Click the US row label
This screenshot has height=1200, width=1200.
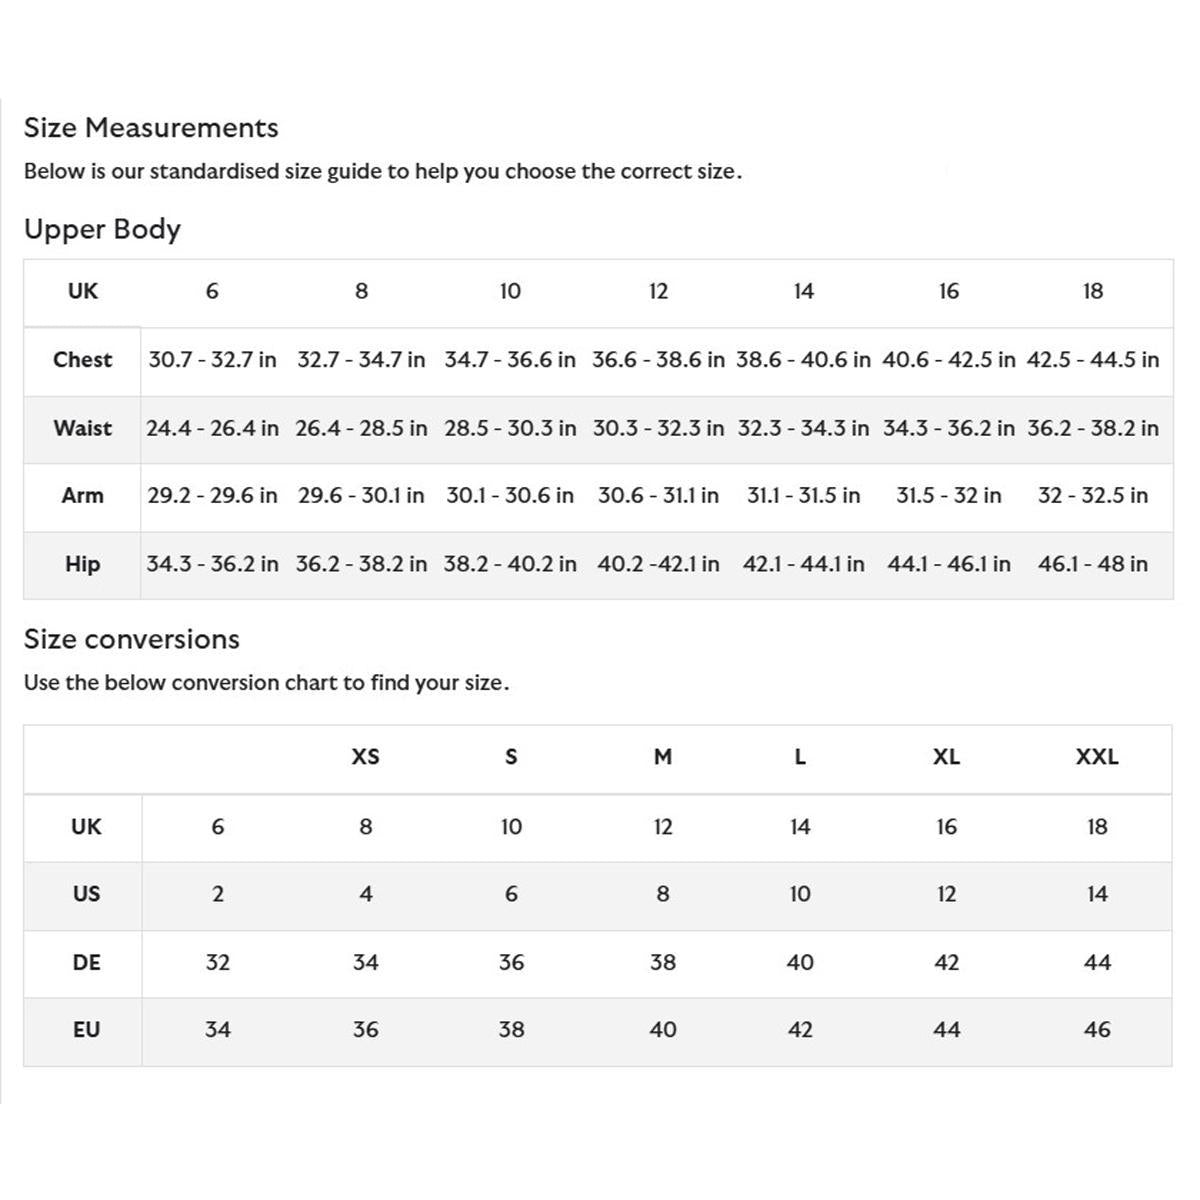(86, 894)
